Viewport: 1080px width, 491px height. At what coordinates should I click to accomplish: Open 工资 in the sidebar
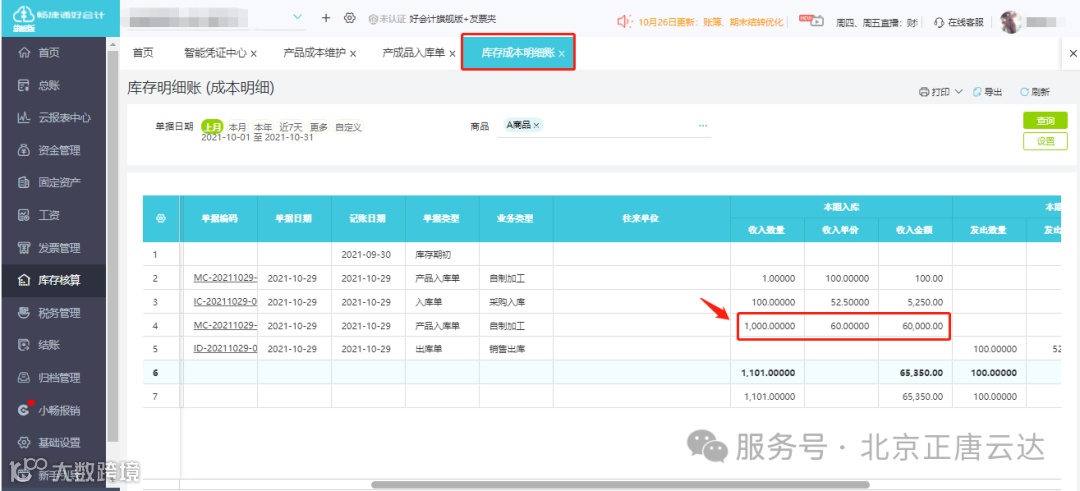(48, 216)
